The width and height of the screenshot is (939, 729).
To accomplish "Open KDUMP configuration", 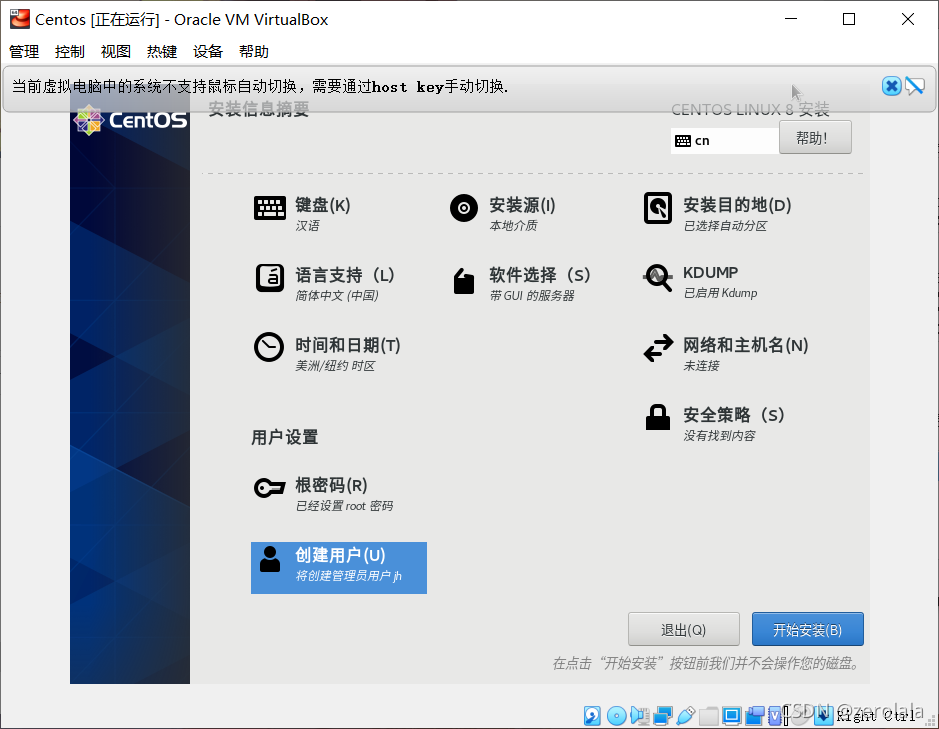I will pos(700,282).
